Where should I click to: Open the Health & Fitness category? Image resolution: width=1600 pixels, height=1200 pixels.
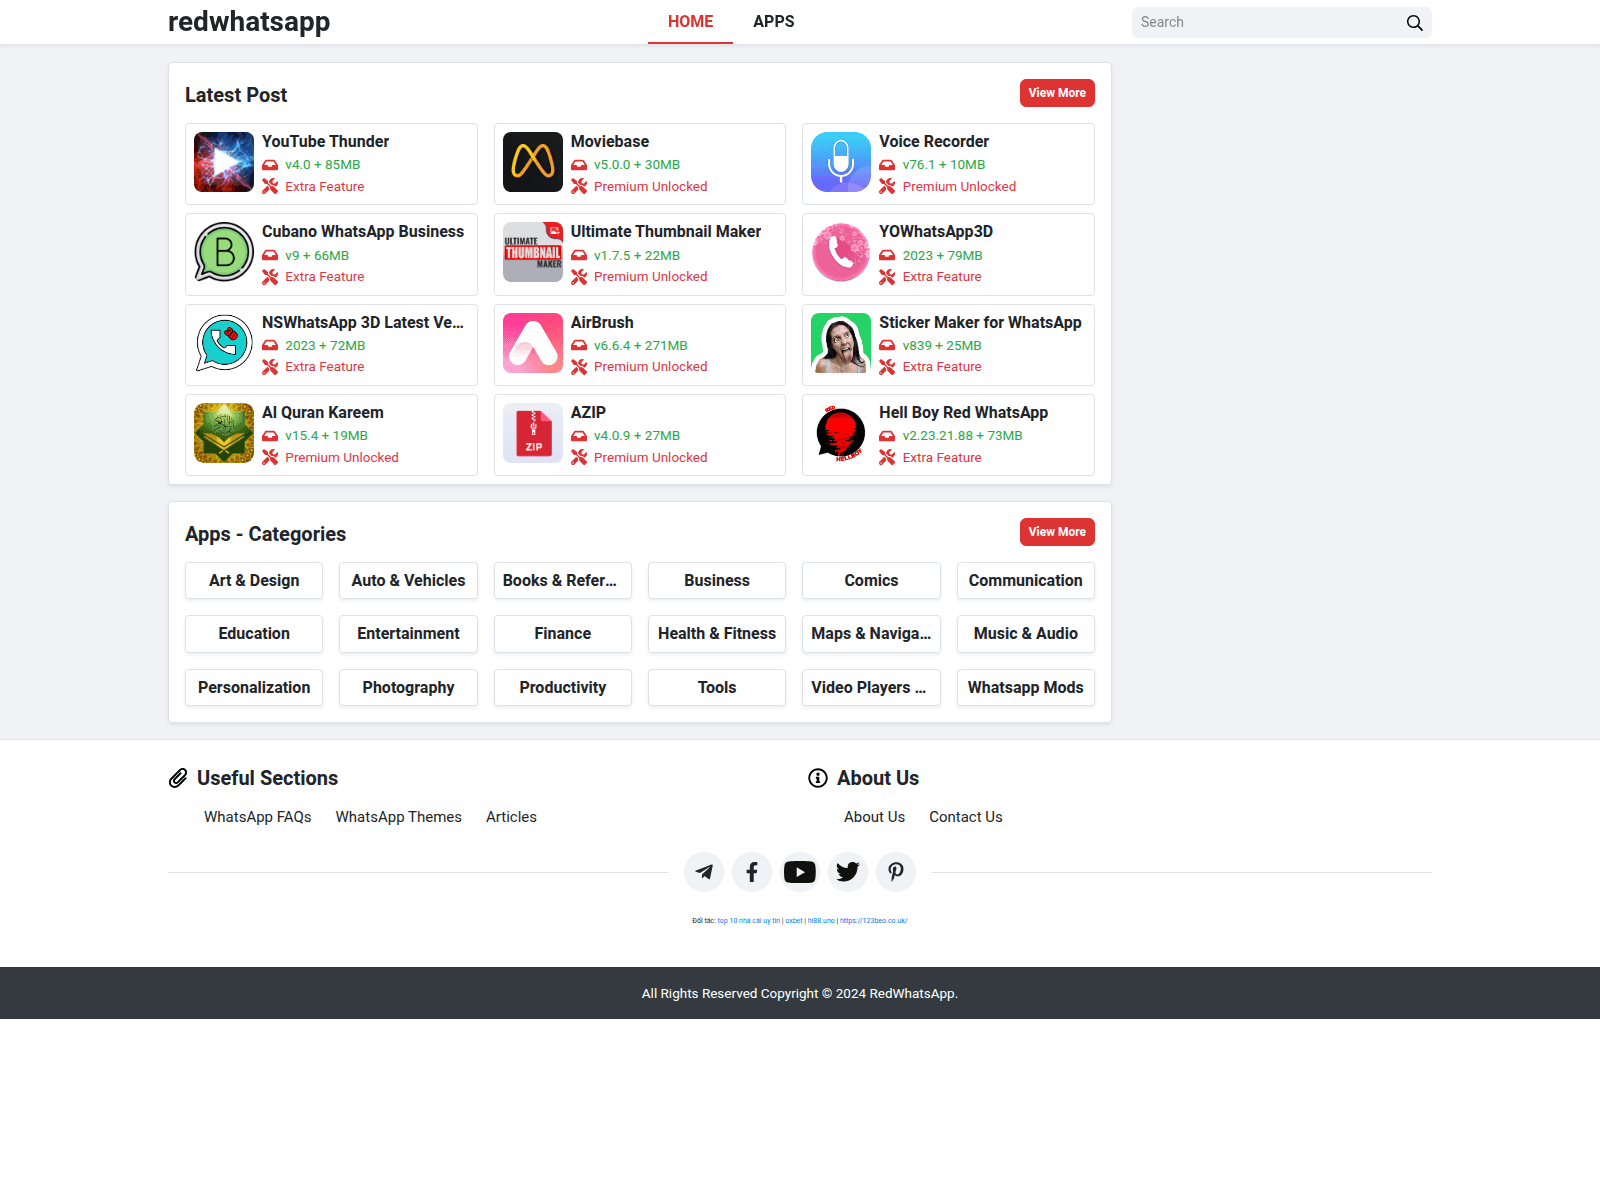[x=717, y=634]
